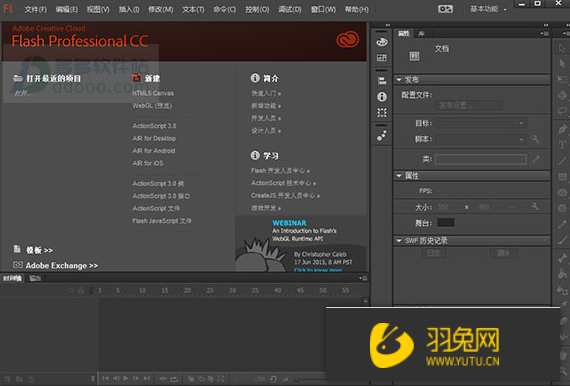Click the wrench beside the 脚本 dropdown
The width and height of the screenshot is (570, 386).
point(535,139)
